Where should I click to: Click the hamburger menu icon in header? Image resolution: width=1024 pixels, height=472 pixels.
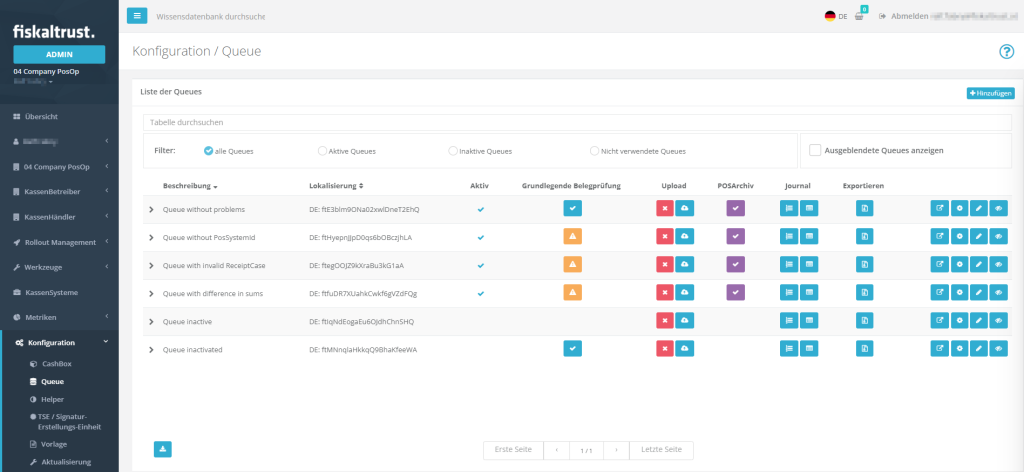137,16
